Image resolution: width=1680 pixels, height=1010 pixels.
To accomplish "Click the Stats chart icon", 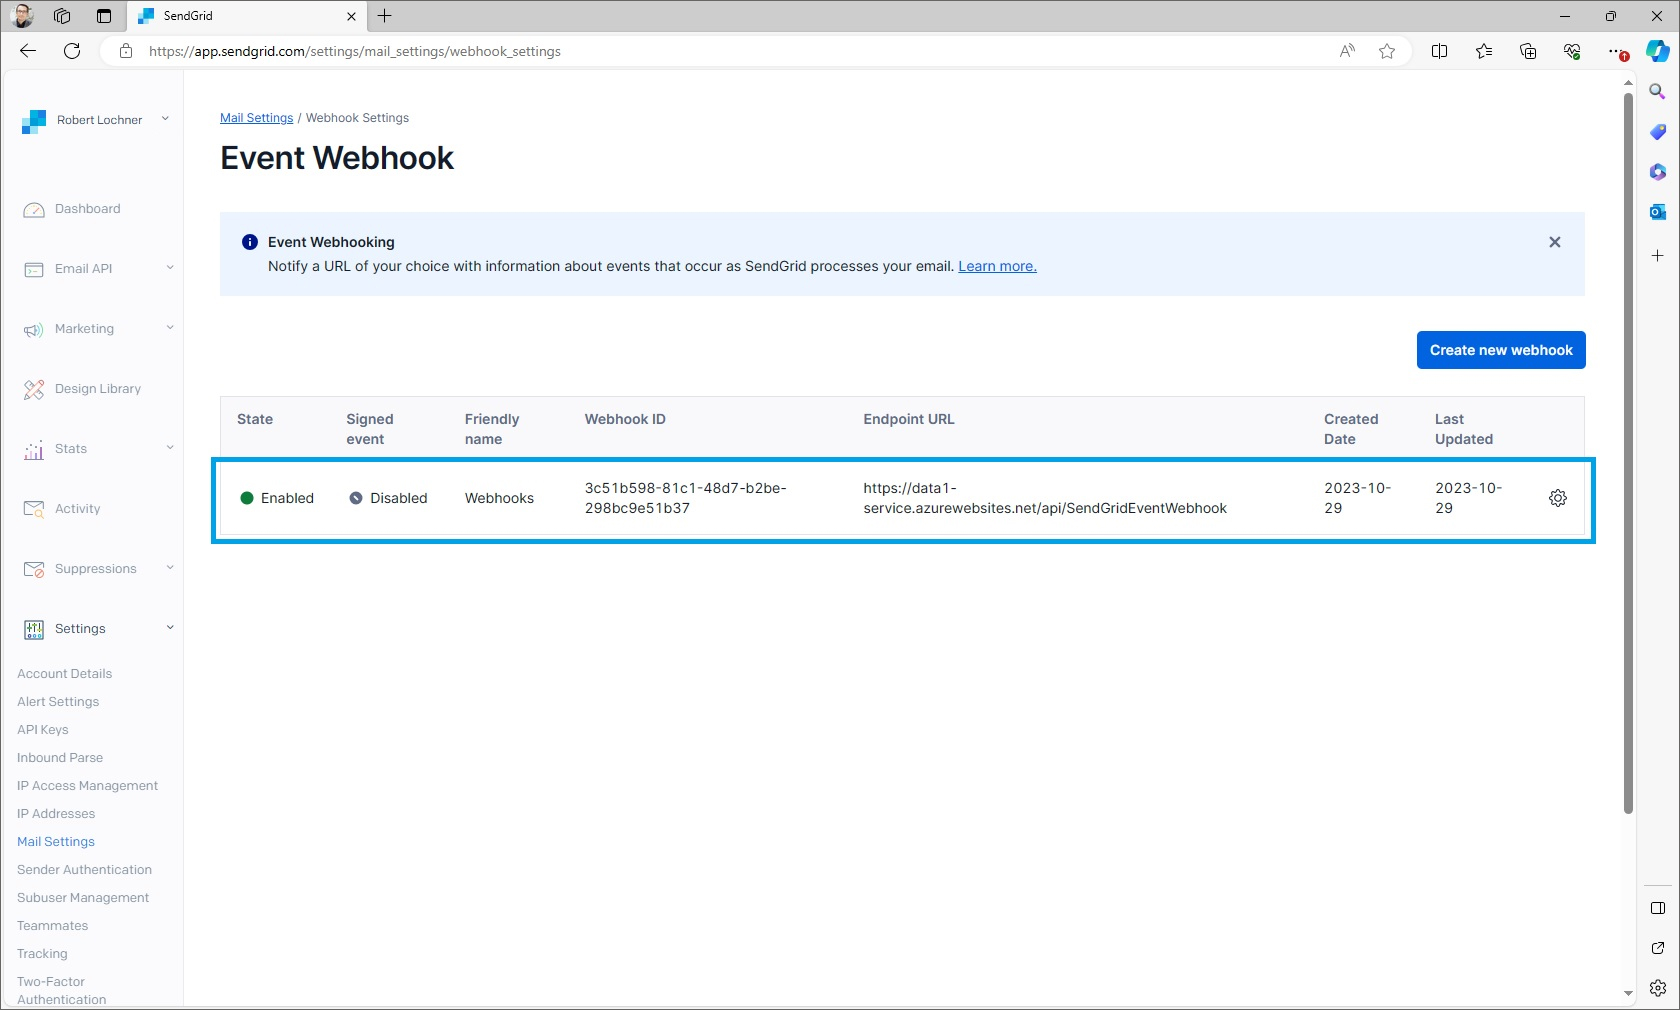I will point(34,449).
